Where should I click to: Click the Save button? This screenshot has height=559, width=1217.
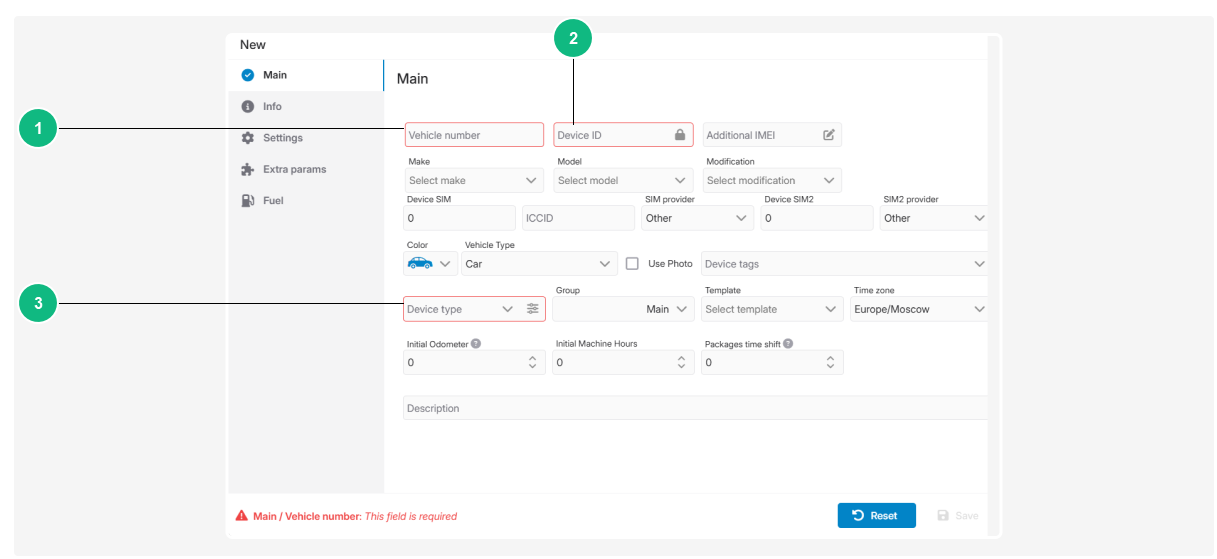point(957,516)
